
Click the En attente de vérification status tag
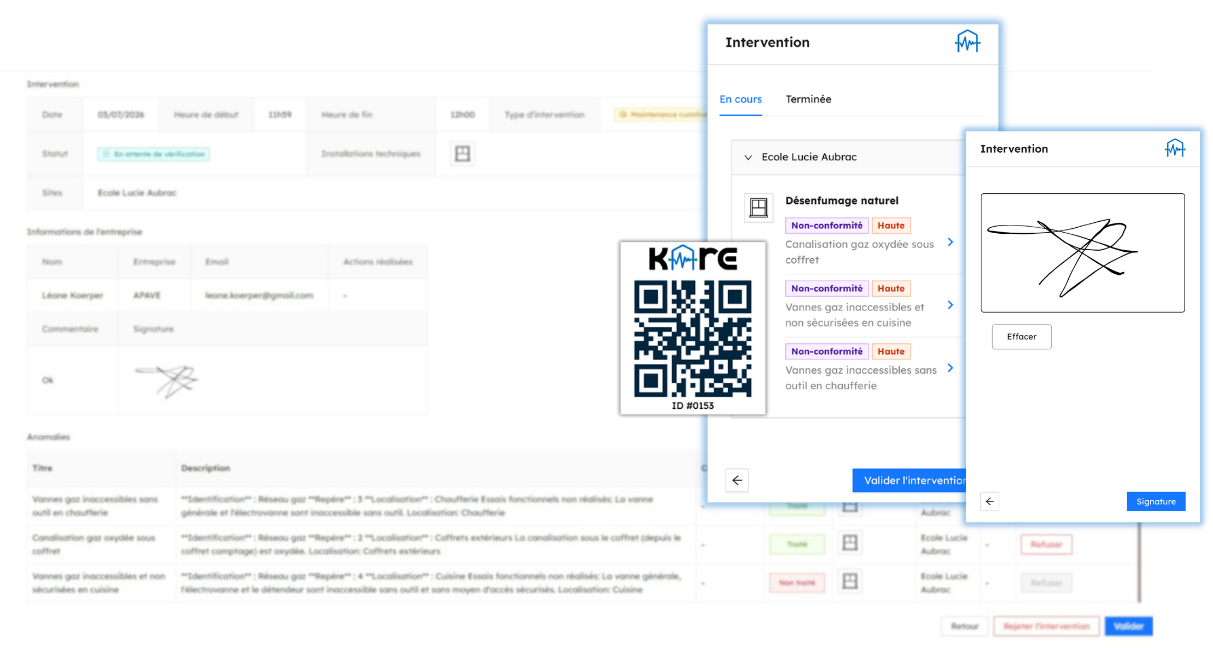[x=154, y=154]
